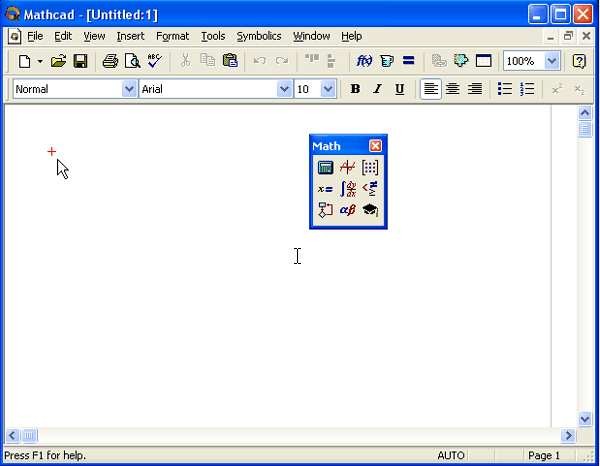600x466 pixels.
Task: Expand the font size 10 dropdown
Action: pyautogui.click(x=328, y=89)
